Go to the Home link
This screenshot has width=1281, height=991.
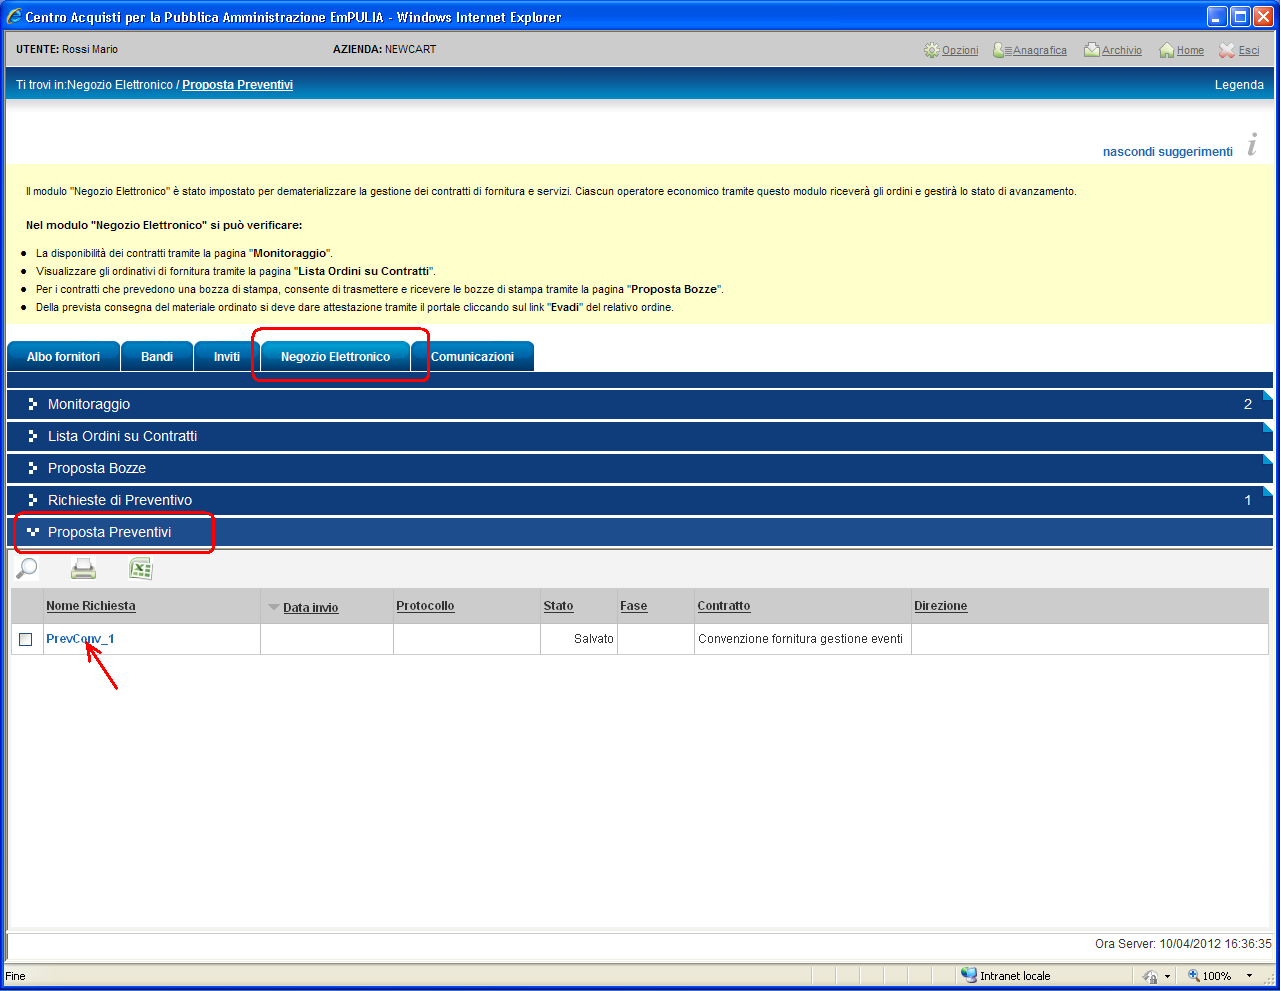1190,50
